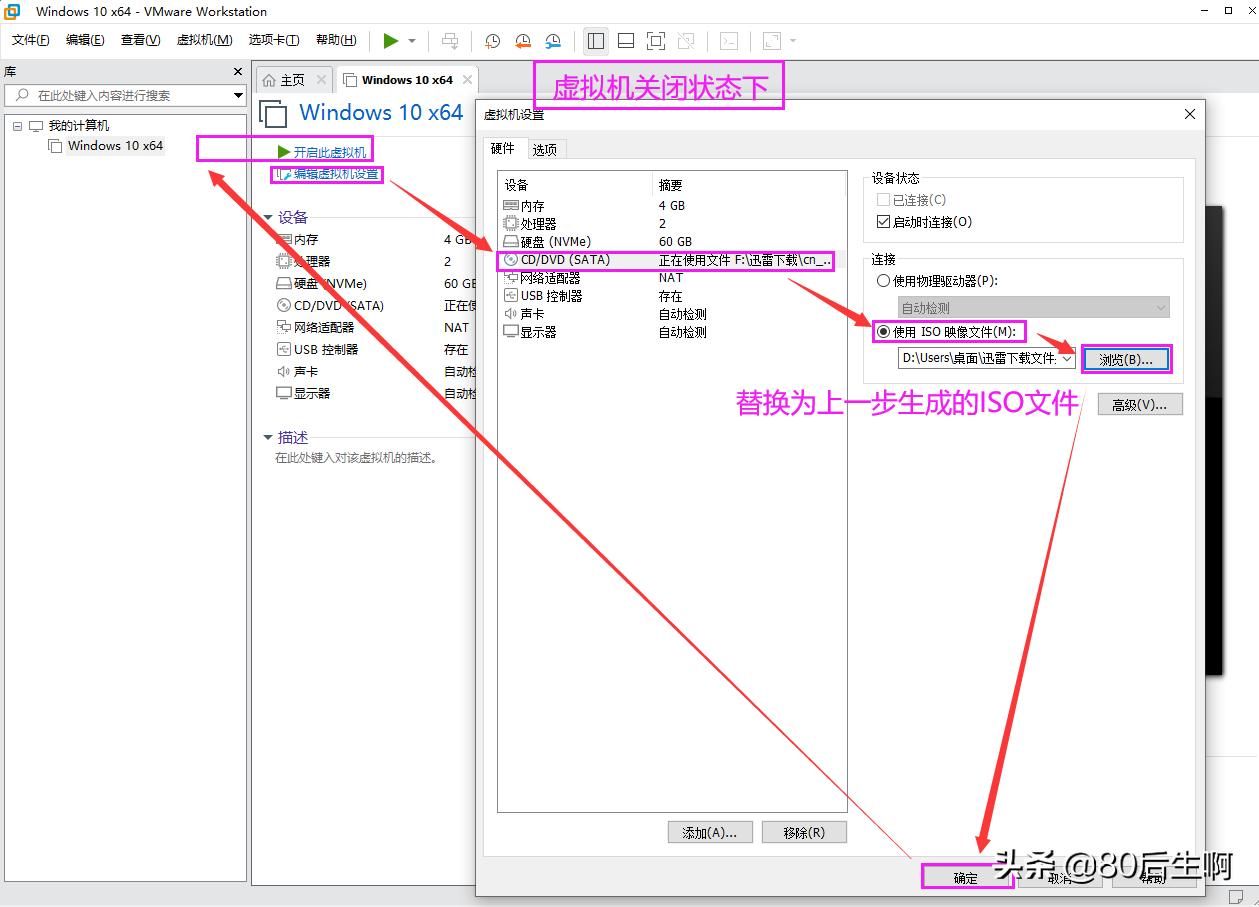Start the virtual machine with the green power button
The height and width of the screenshot is (907, 1259).
click(x=390, y=41)
